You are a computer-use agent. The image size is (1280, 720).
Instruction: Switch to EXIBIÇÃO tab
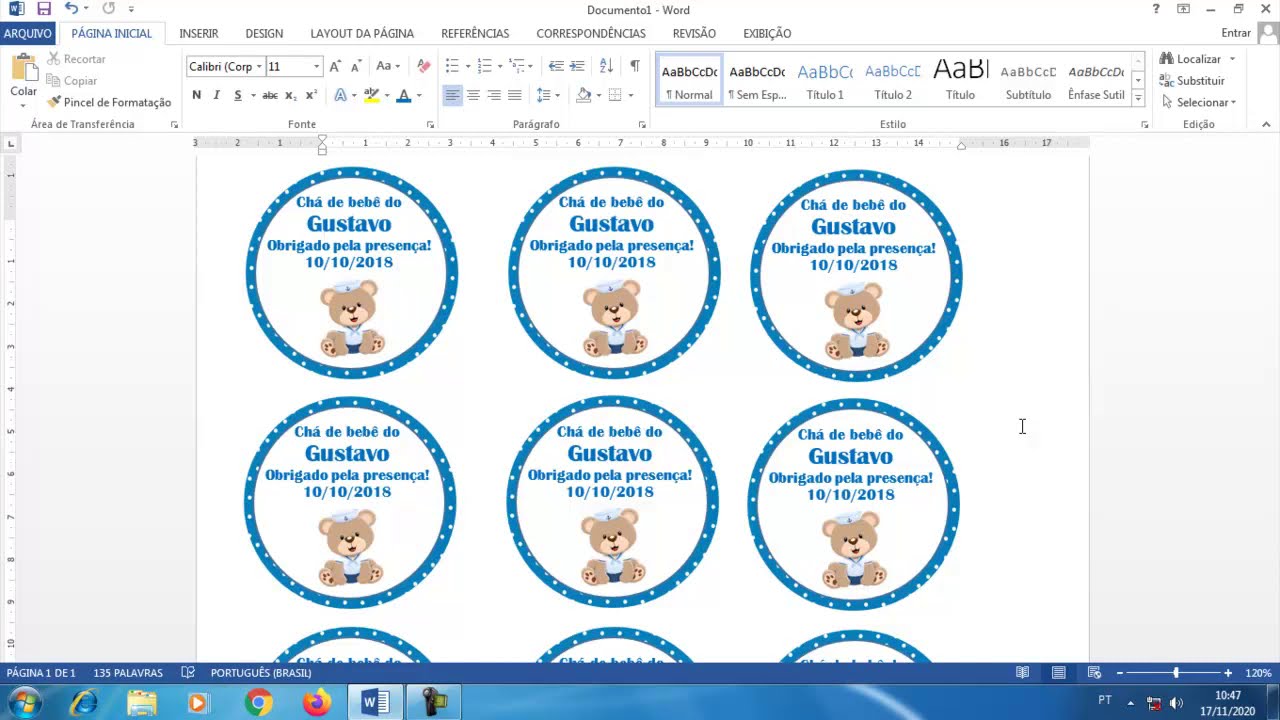click(767, 33)
